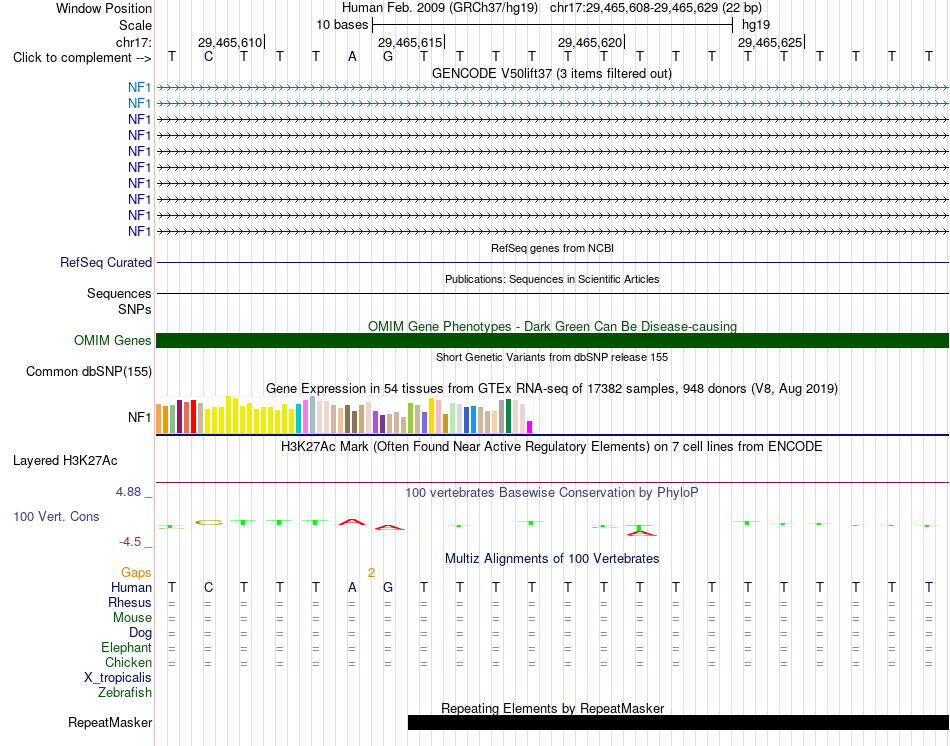The image size is (950, 746).
Task: Open 'Repeating Elements by RepeatMasker' title
Action: point(552,708)
